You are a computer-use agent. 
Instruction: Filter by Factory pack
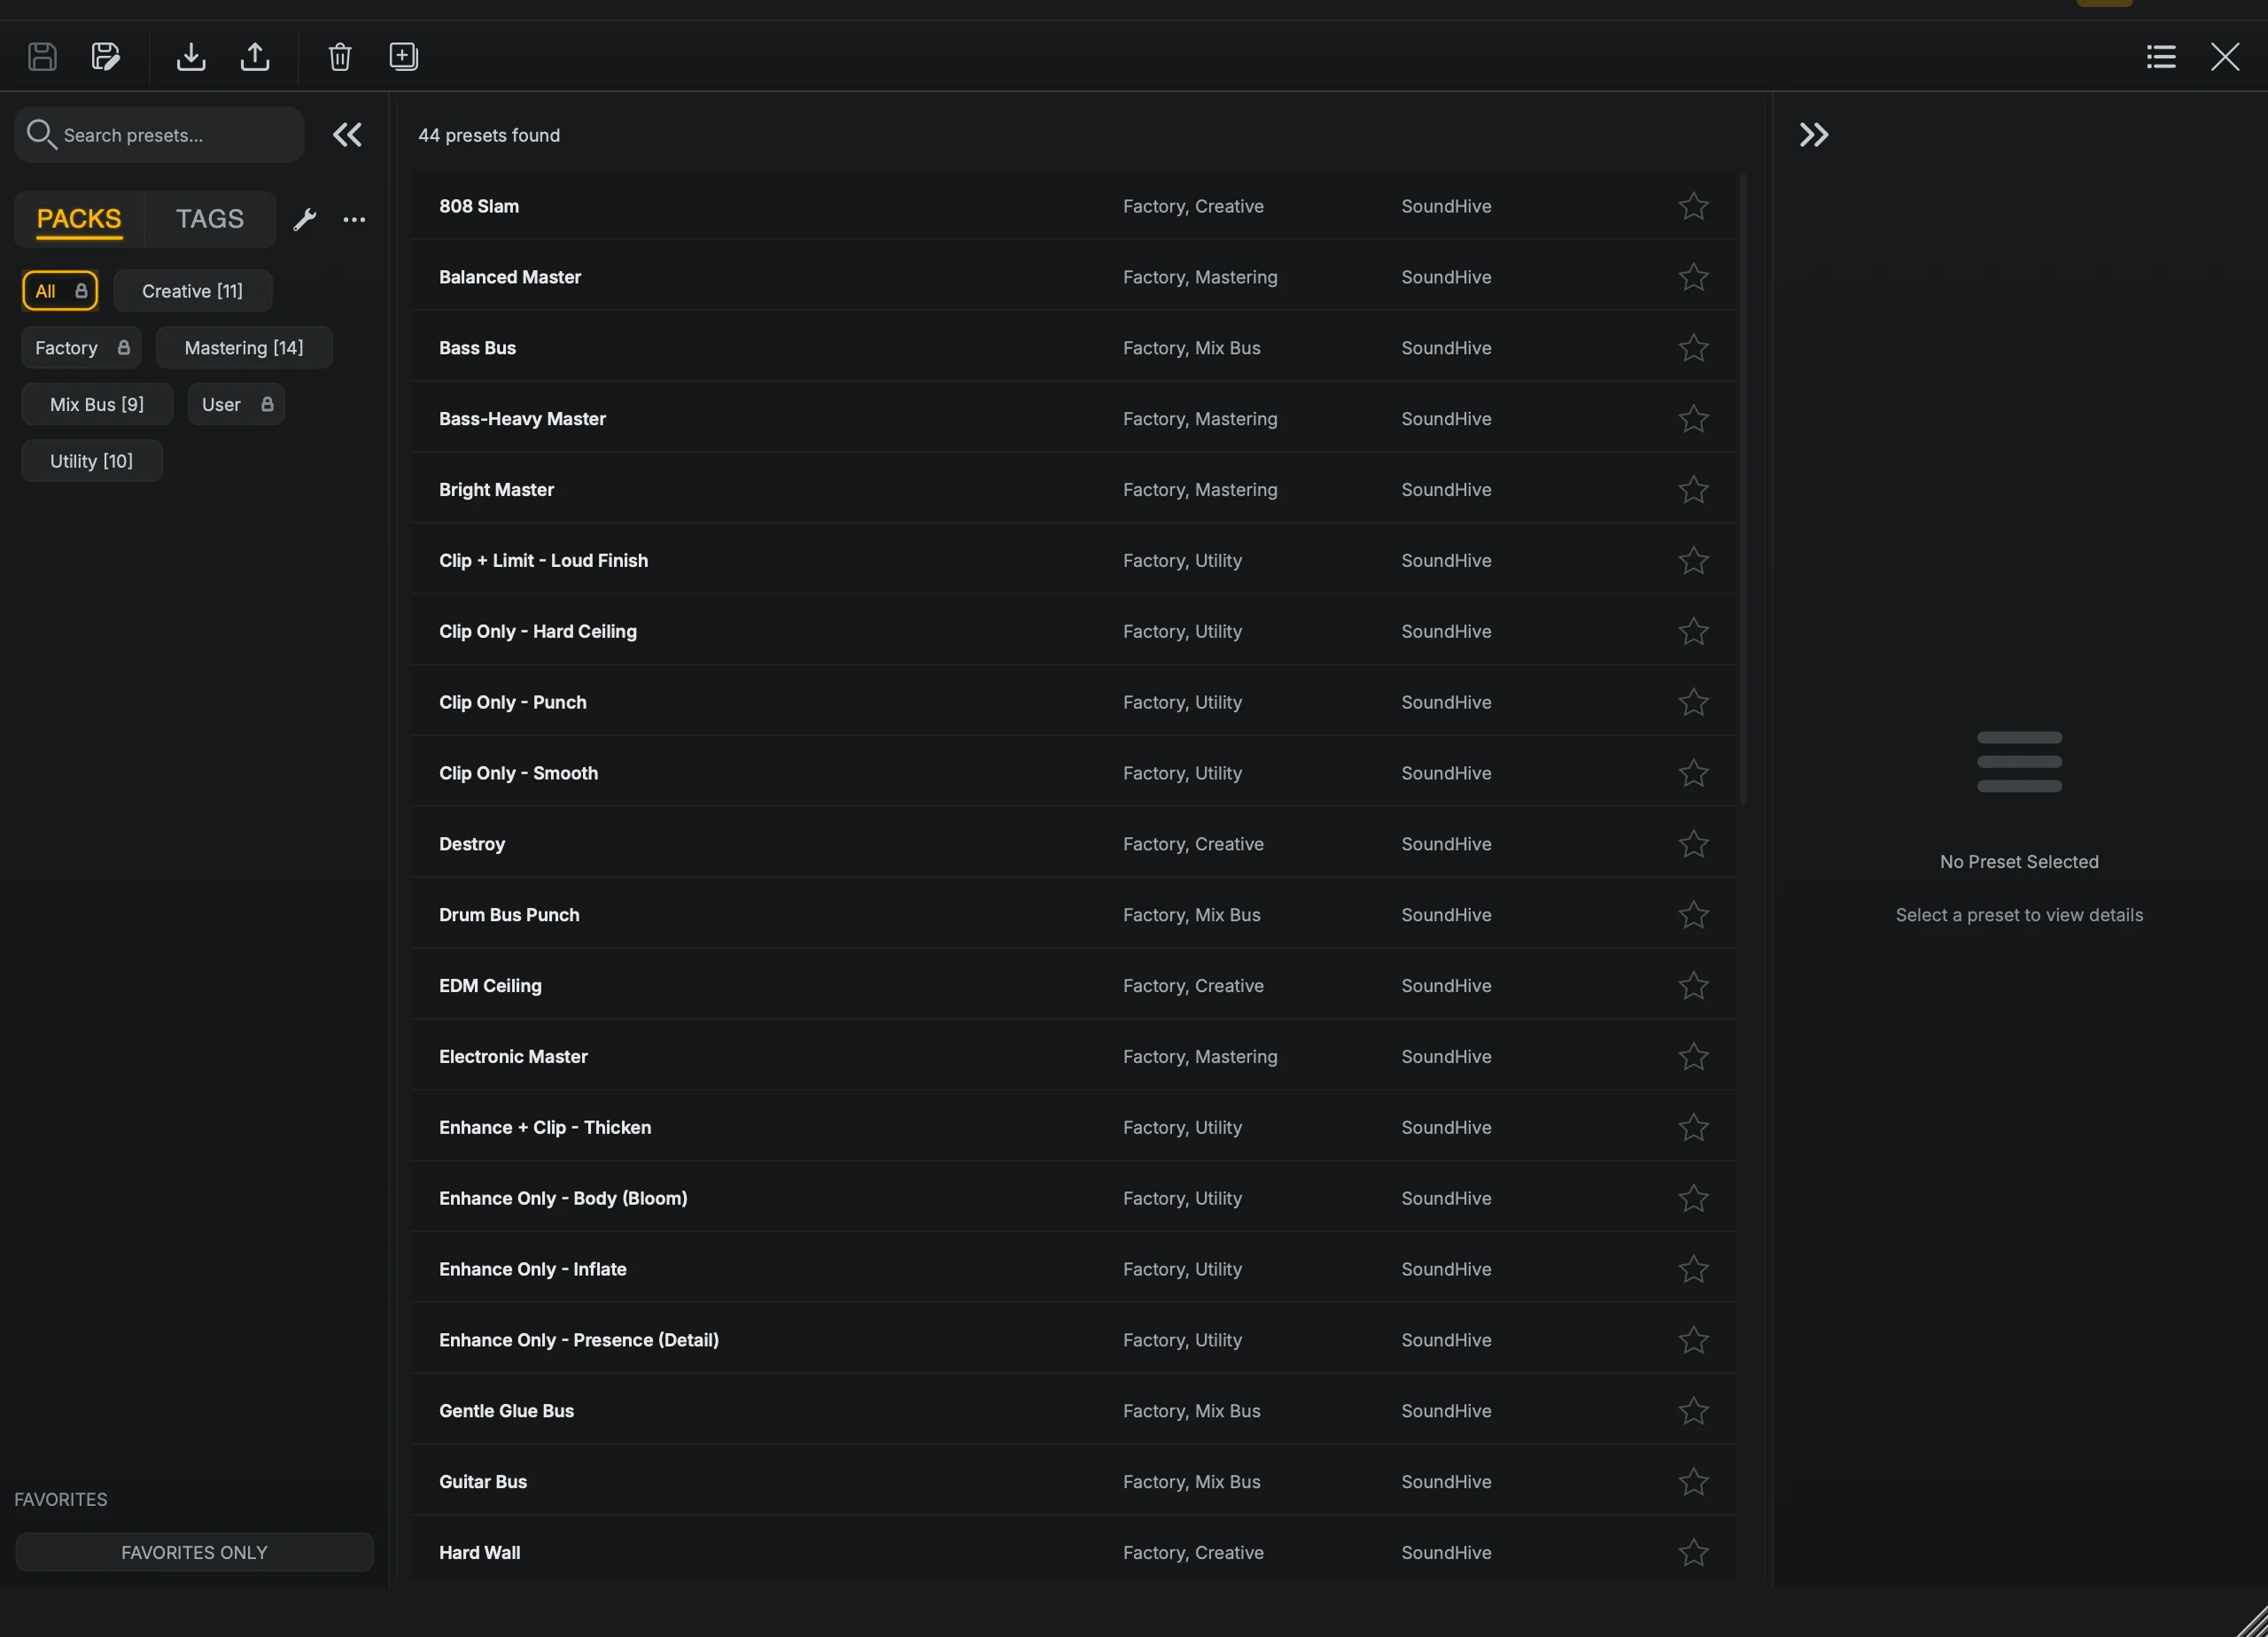[x=81, y=348]
